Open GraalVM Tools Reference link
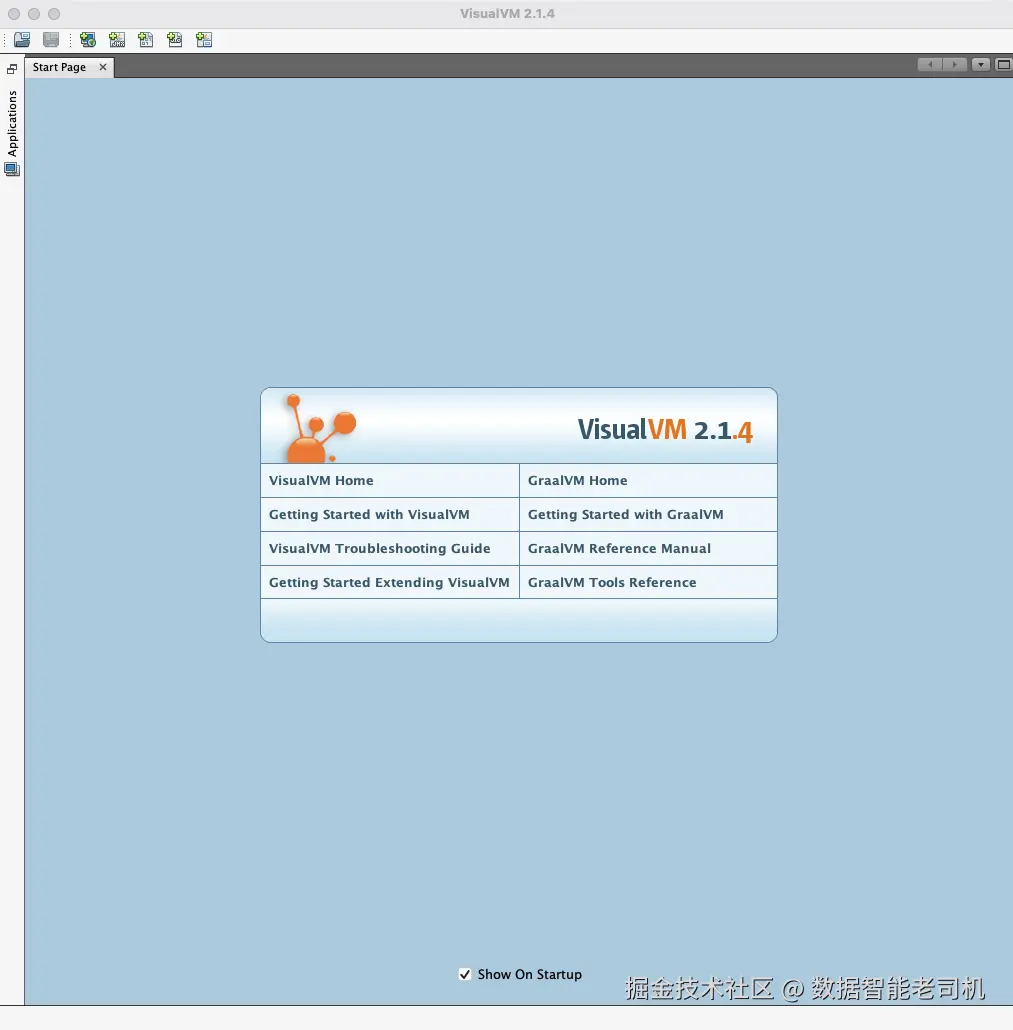 (x=612, y=583)
